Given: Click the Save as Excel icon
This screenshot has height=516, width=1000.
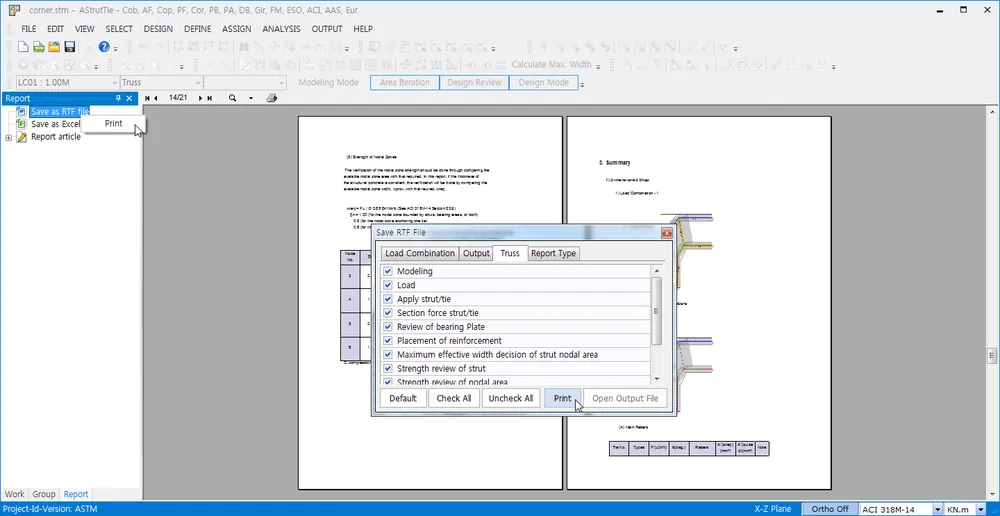Looking at the screenshot, I should point(22,124).
